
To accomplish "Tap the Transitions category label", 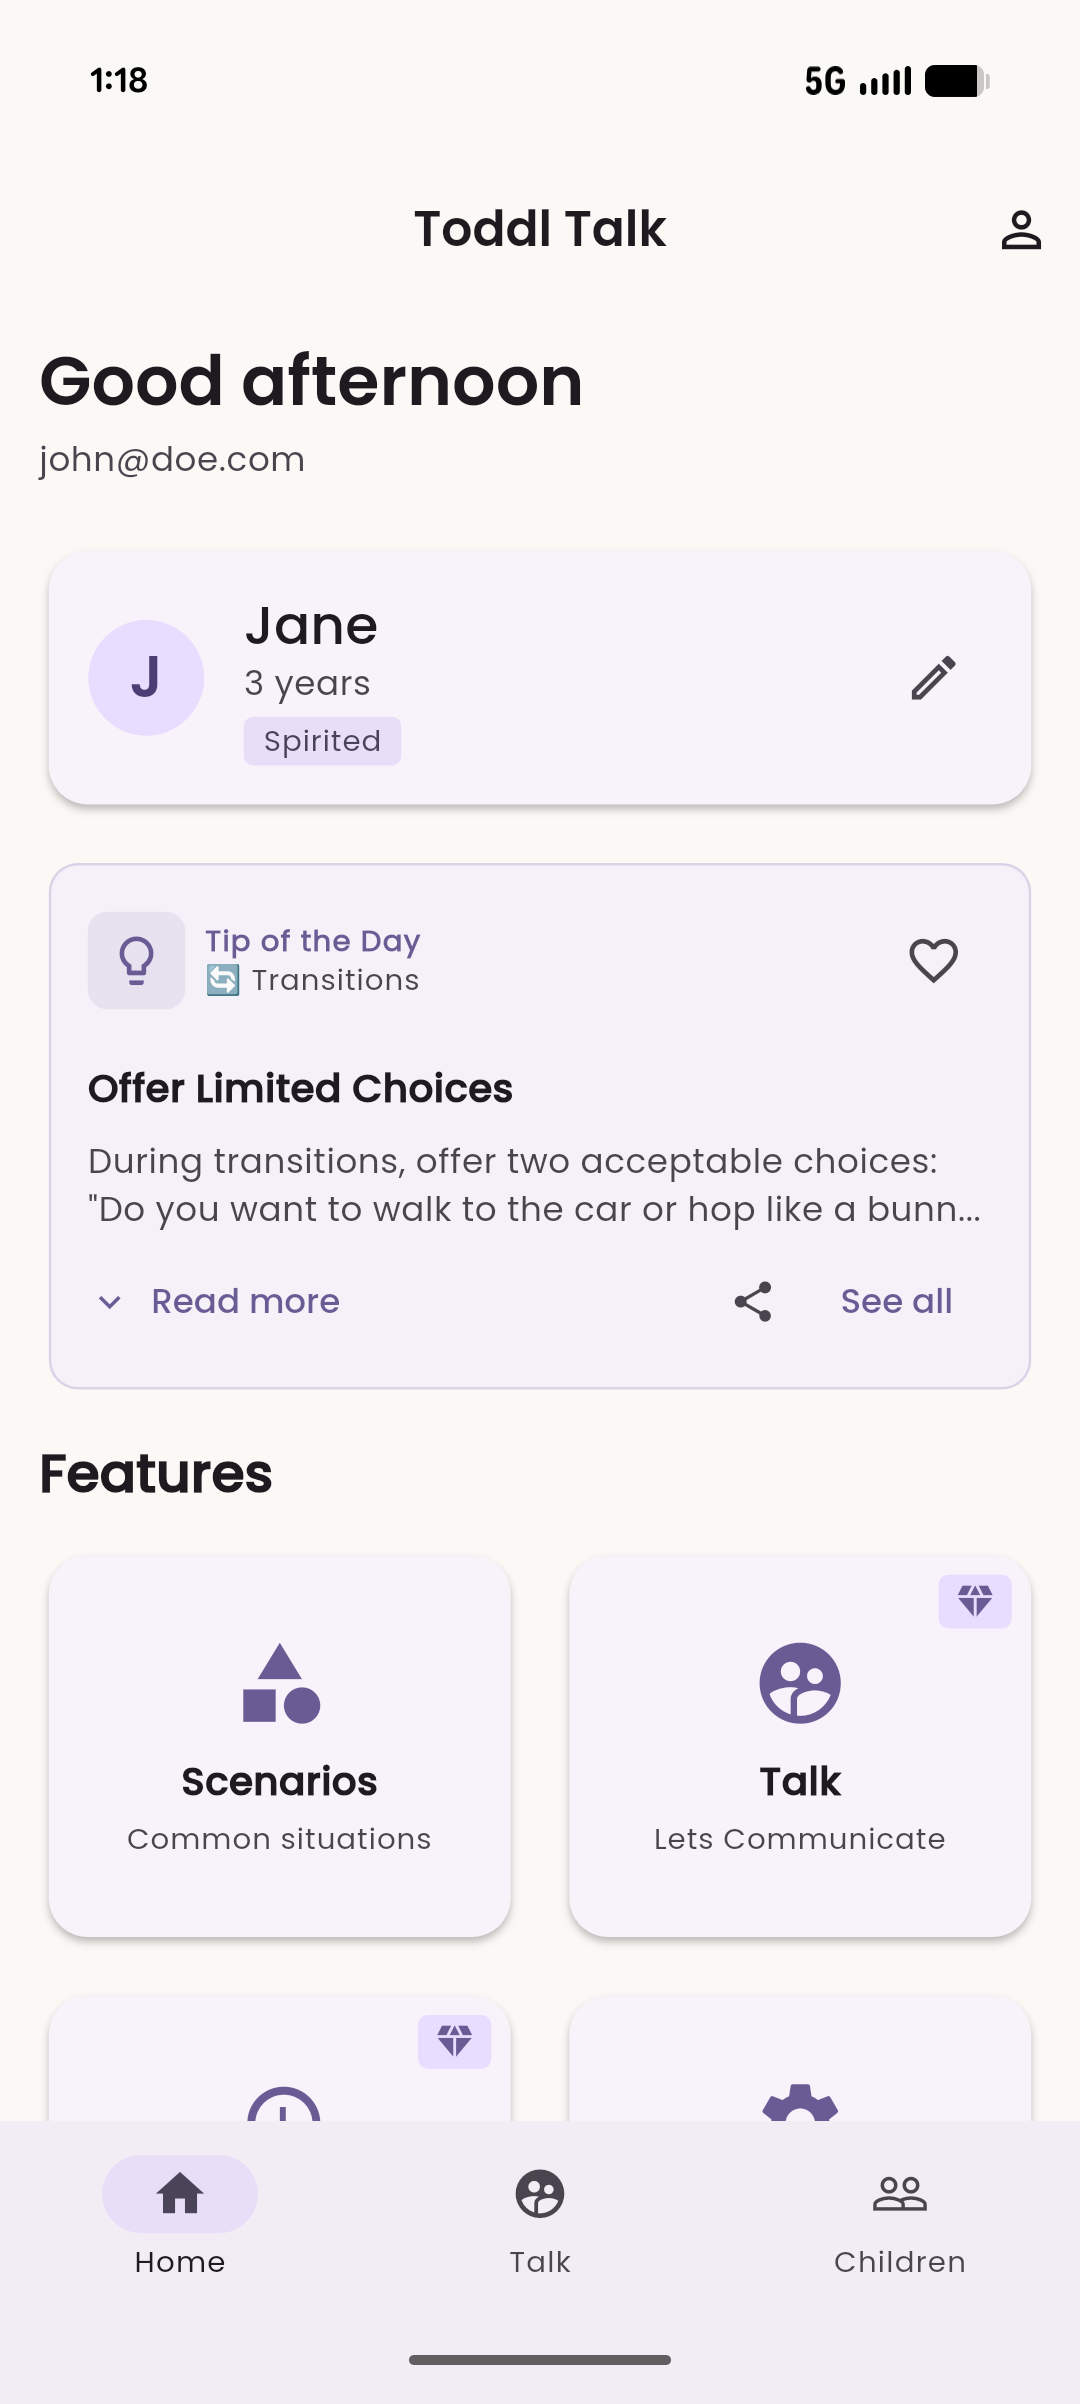I will 335,980.
